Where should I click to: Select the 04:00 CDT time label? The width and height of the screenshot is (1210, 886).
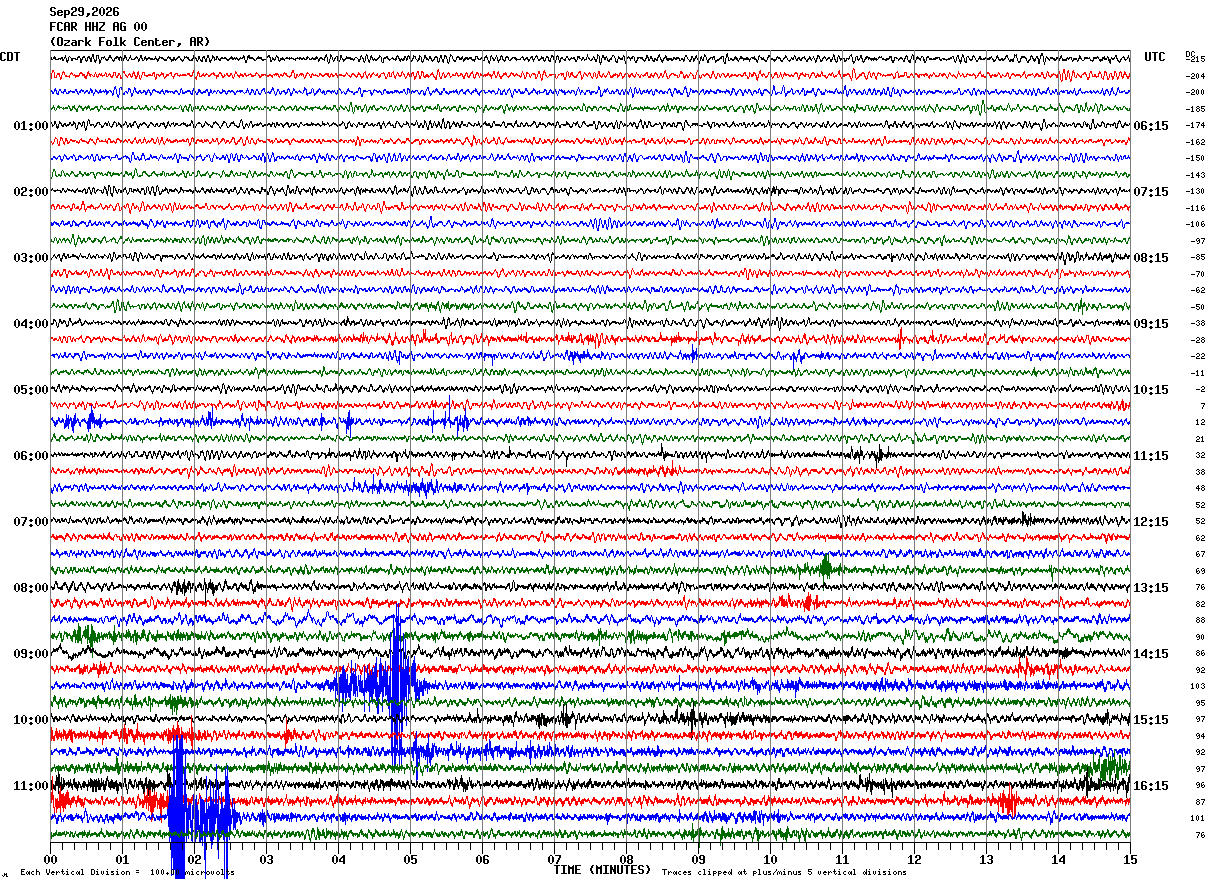30,324
